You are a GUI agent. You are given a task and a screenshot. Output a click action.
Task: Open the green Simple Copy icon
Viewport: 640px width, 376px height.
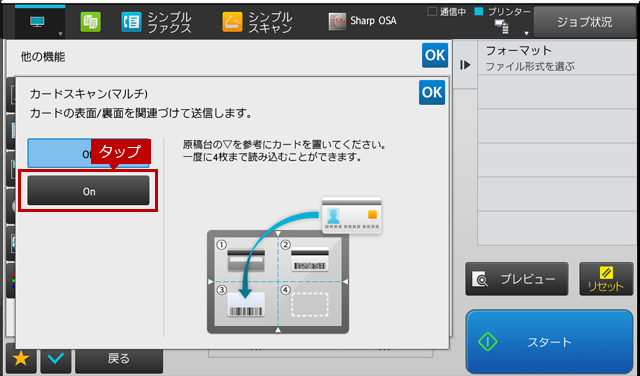[91, 22]
